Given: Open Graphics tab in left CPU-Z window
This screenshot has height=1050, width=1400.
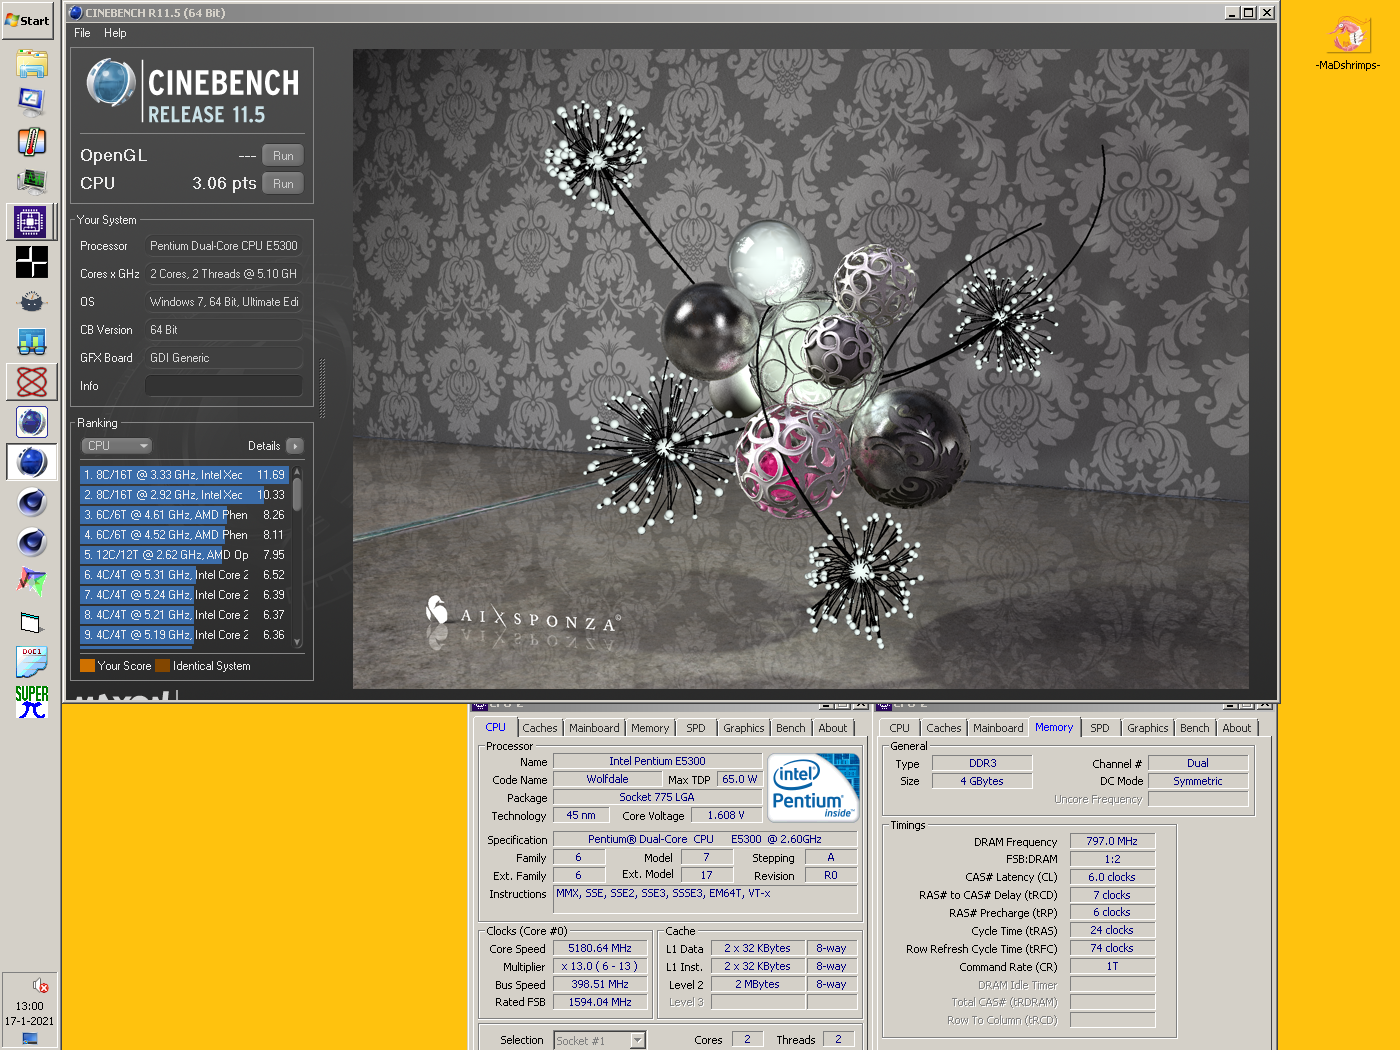Looking at the screenshot, I should (744, 728).
